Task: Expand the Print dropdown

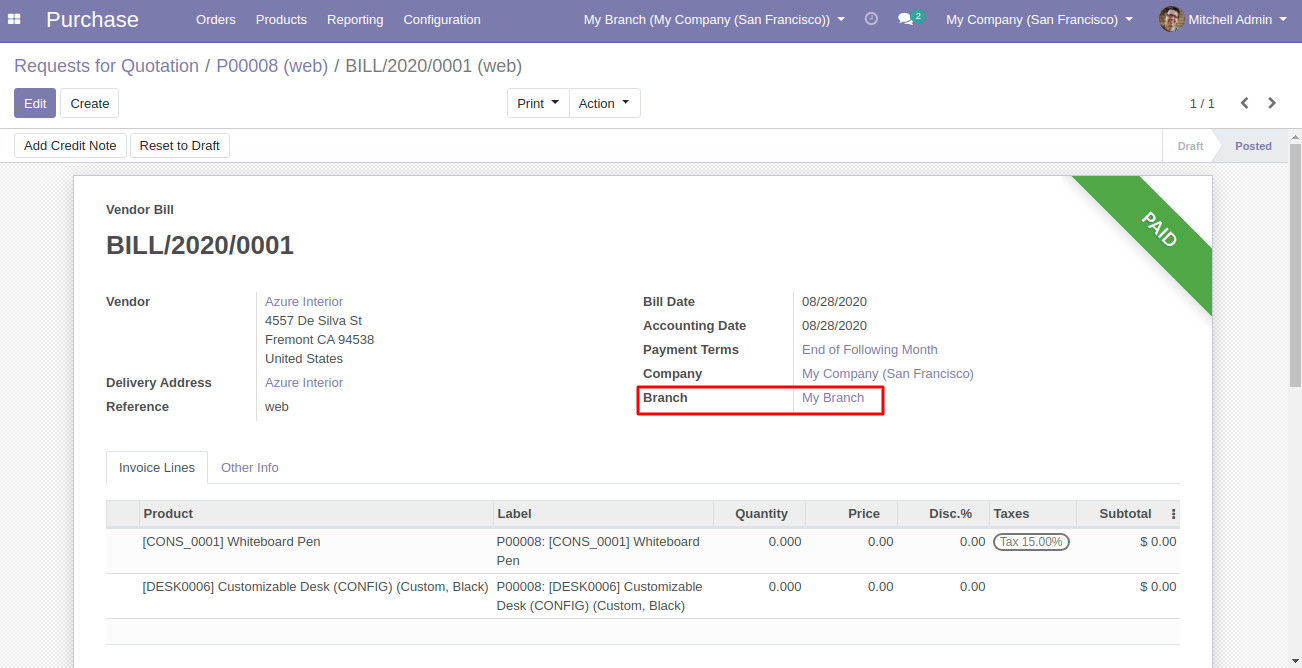Action: click(538, 103)
